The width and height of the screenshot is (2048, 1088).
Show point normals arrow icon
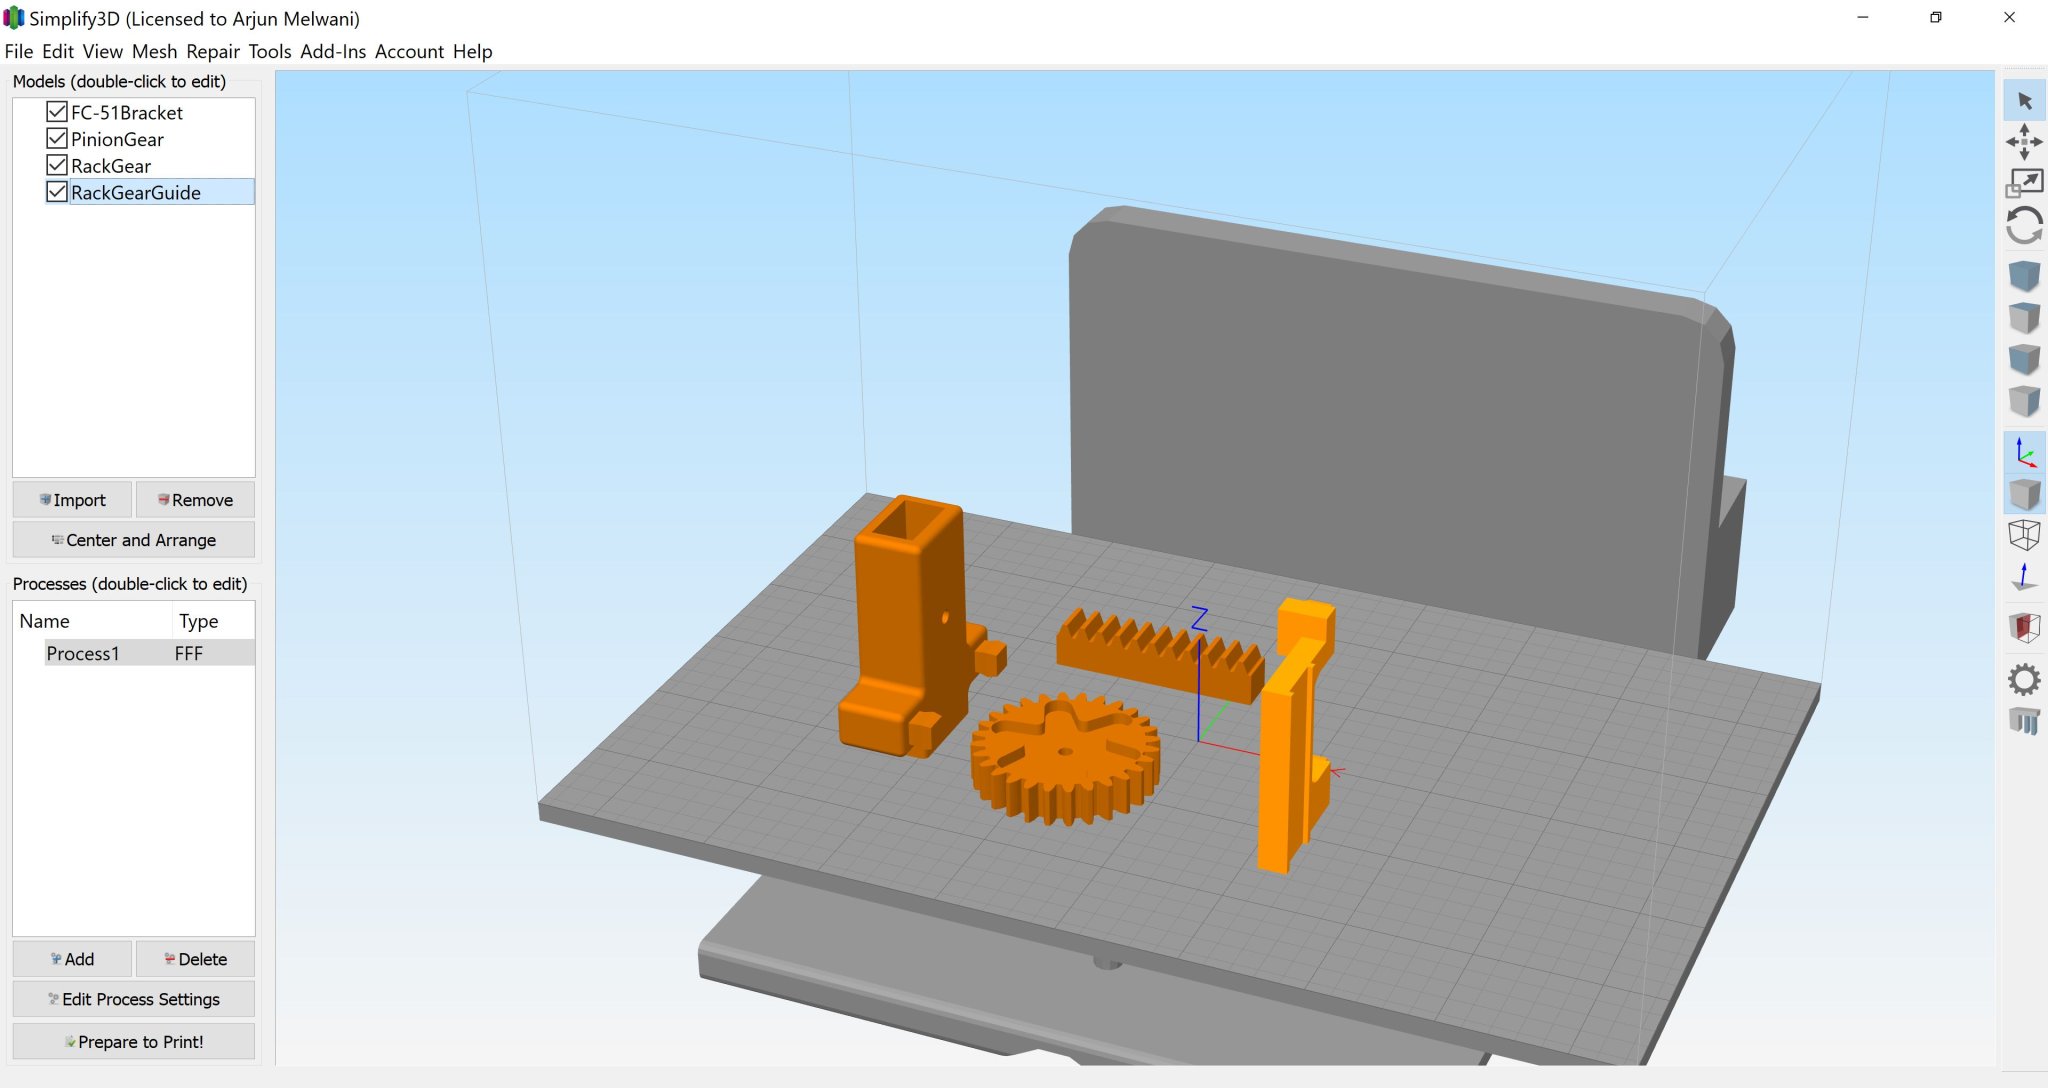click(2024, 577)
